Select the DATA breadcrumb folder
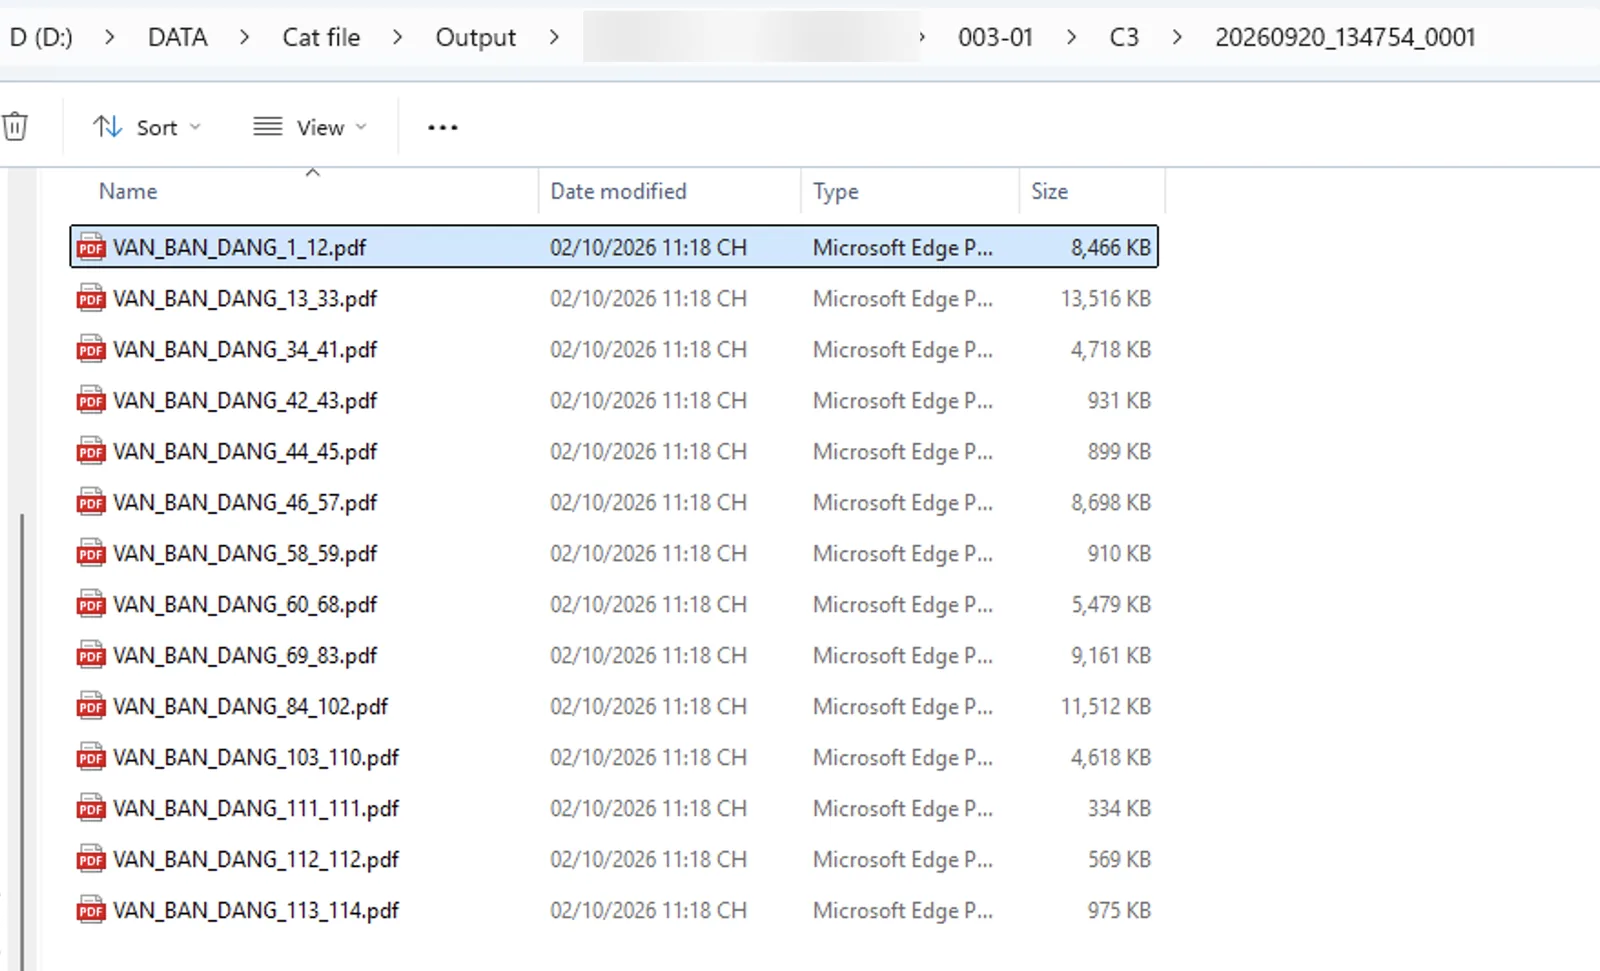Viewport: 1600px width, 971px height. (178, 37)
